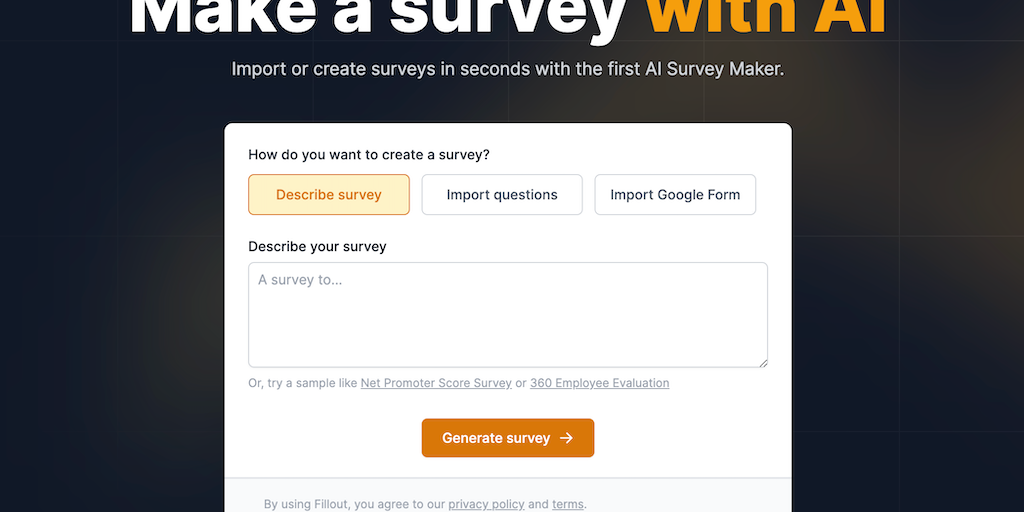
Task: Click "AI Survey Maker" in the subtitle
Action: 718,70
